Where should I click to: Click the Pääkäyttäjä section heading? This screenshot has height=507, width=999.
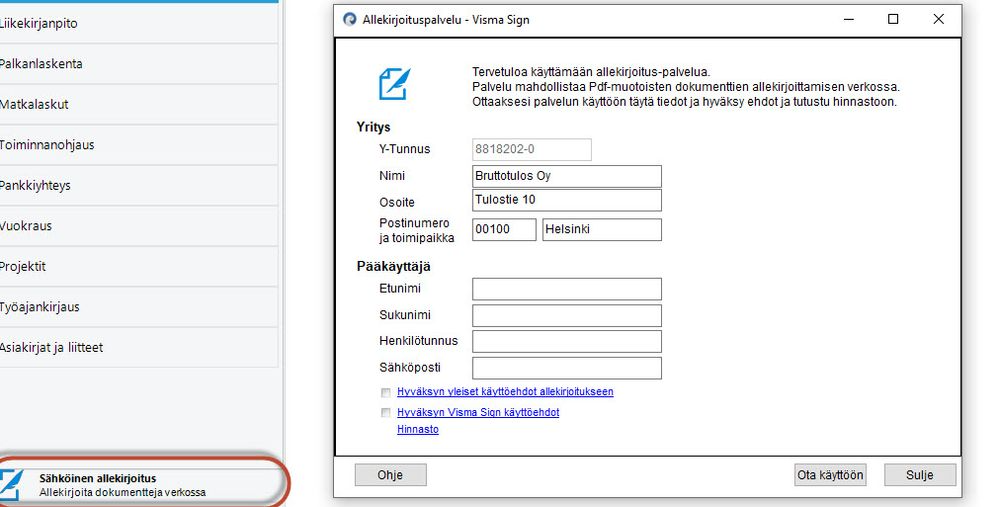[x=394, y=267]
